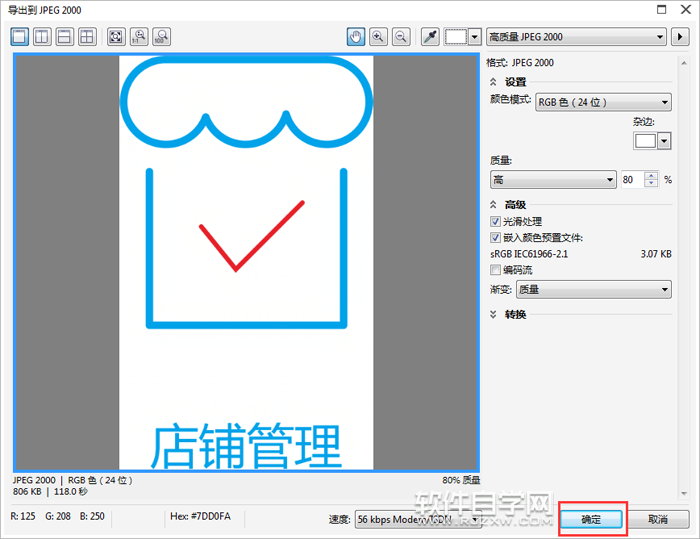Open the 颜色模式 RGB色 dropdown
This screenshot has height=539, width=700.
click(603, 102)
